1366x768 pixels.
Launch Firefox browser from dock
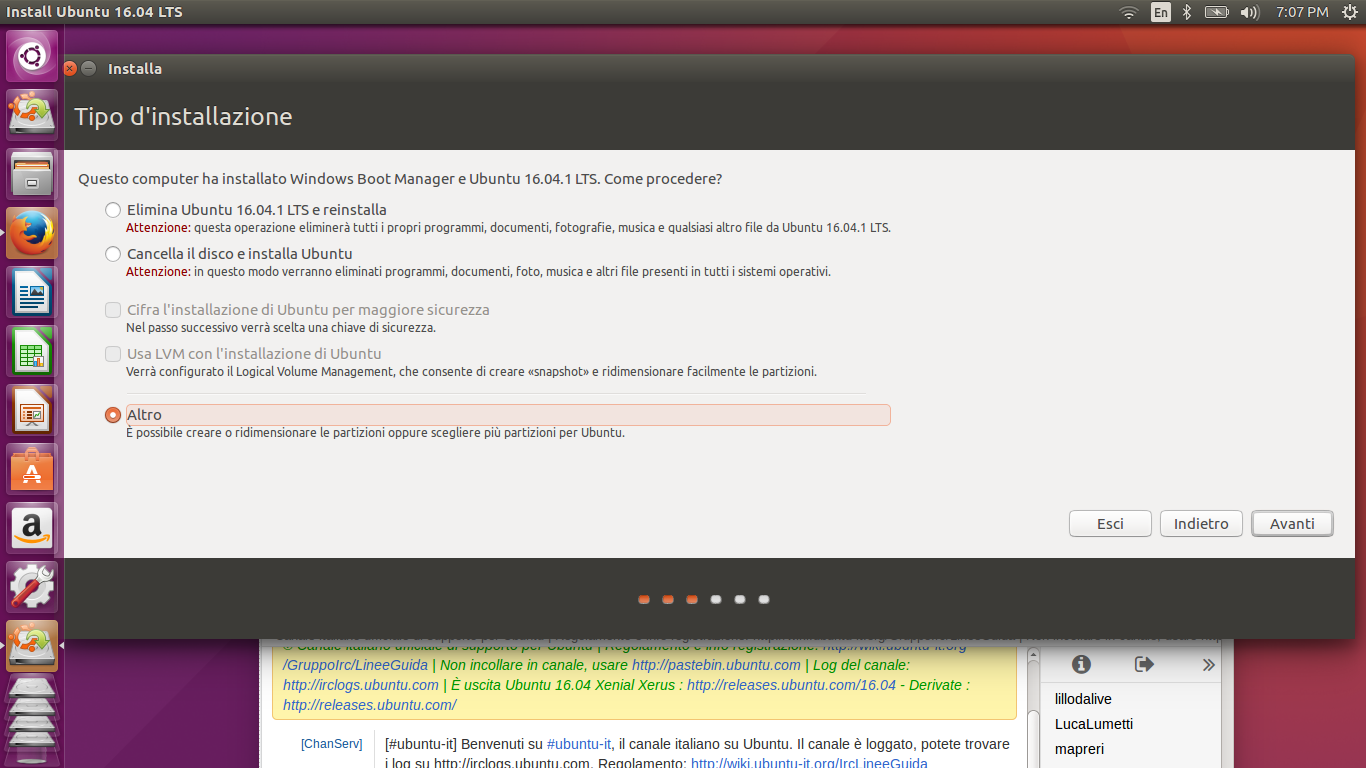pyautogui.click(x=32, y=231)
